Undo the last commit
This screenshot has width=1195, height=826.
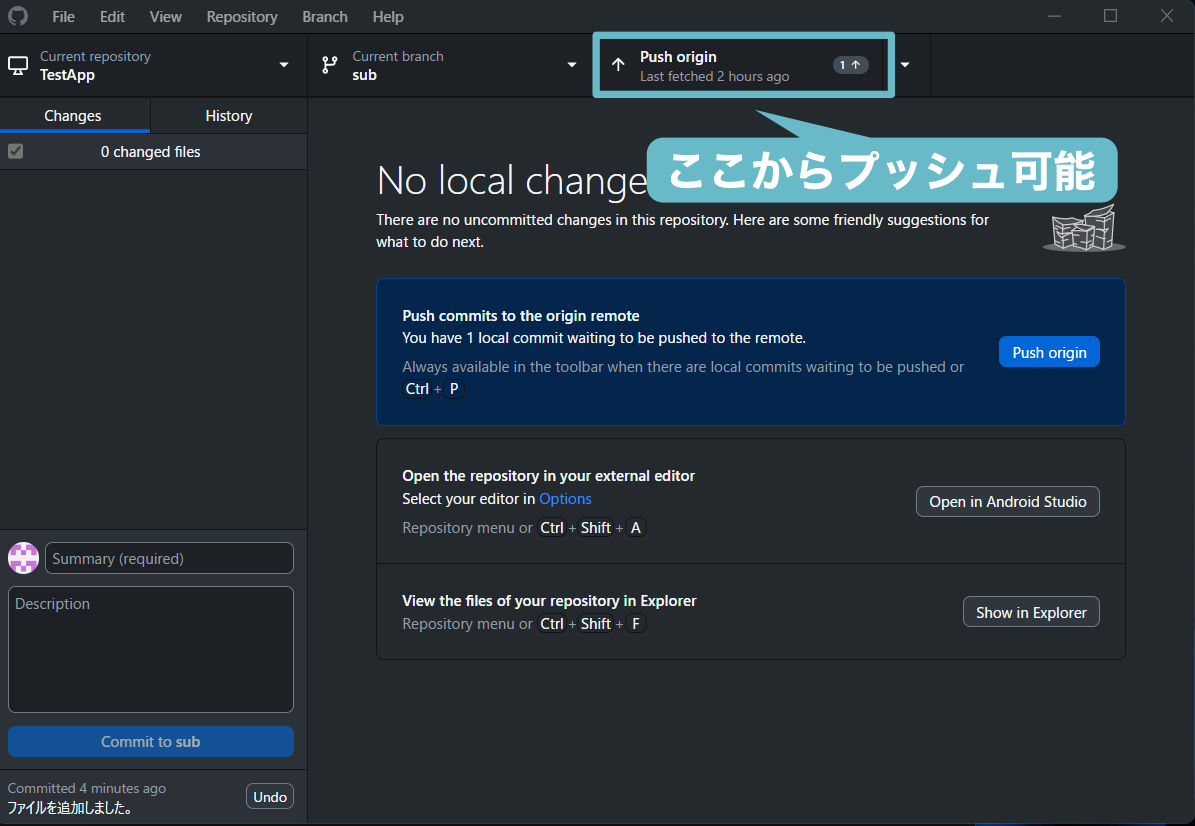[x=270, y=796]
